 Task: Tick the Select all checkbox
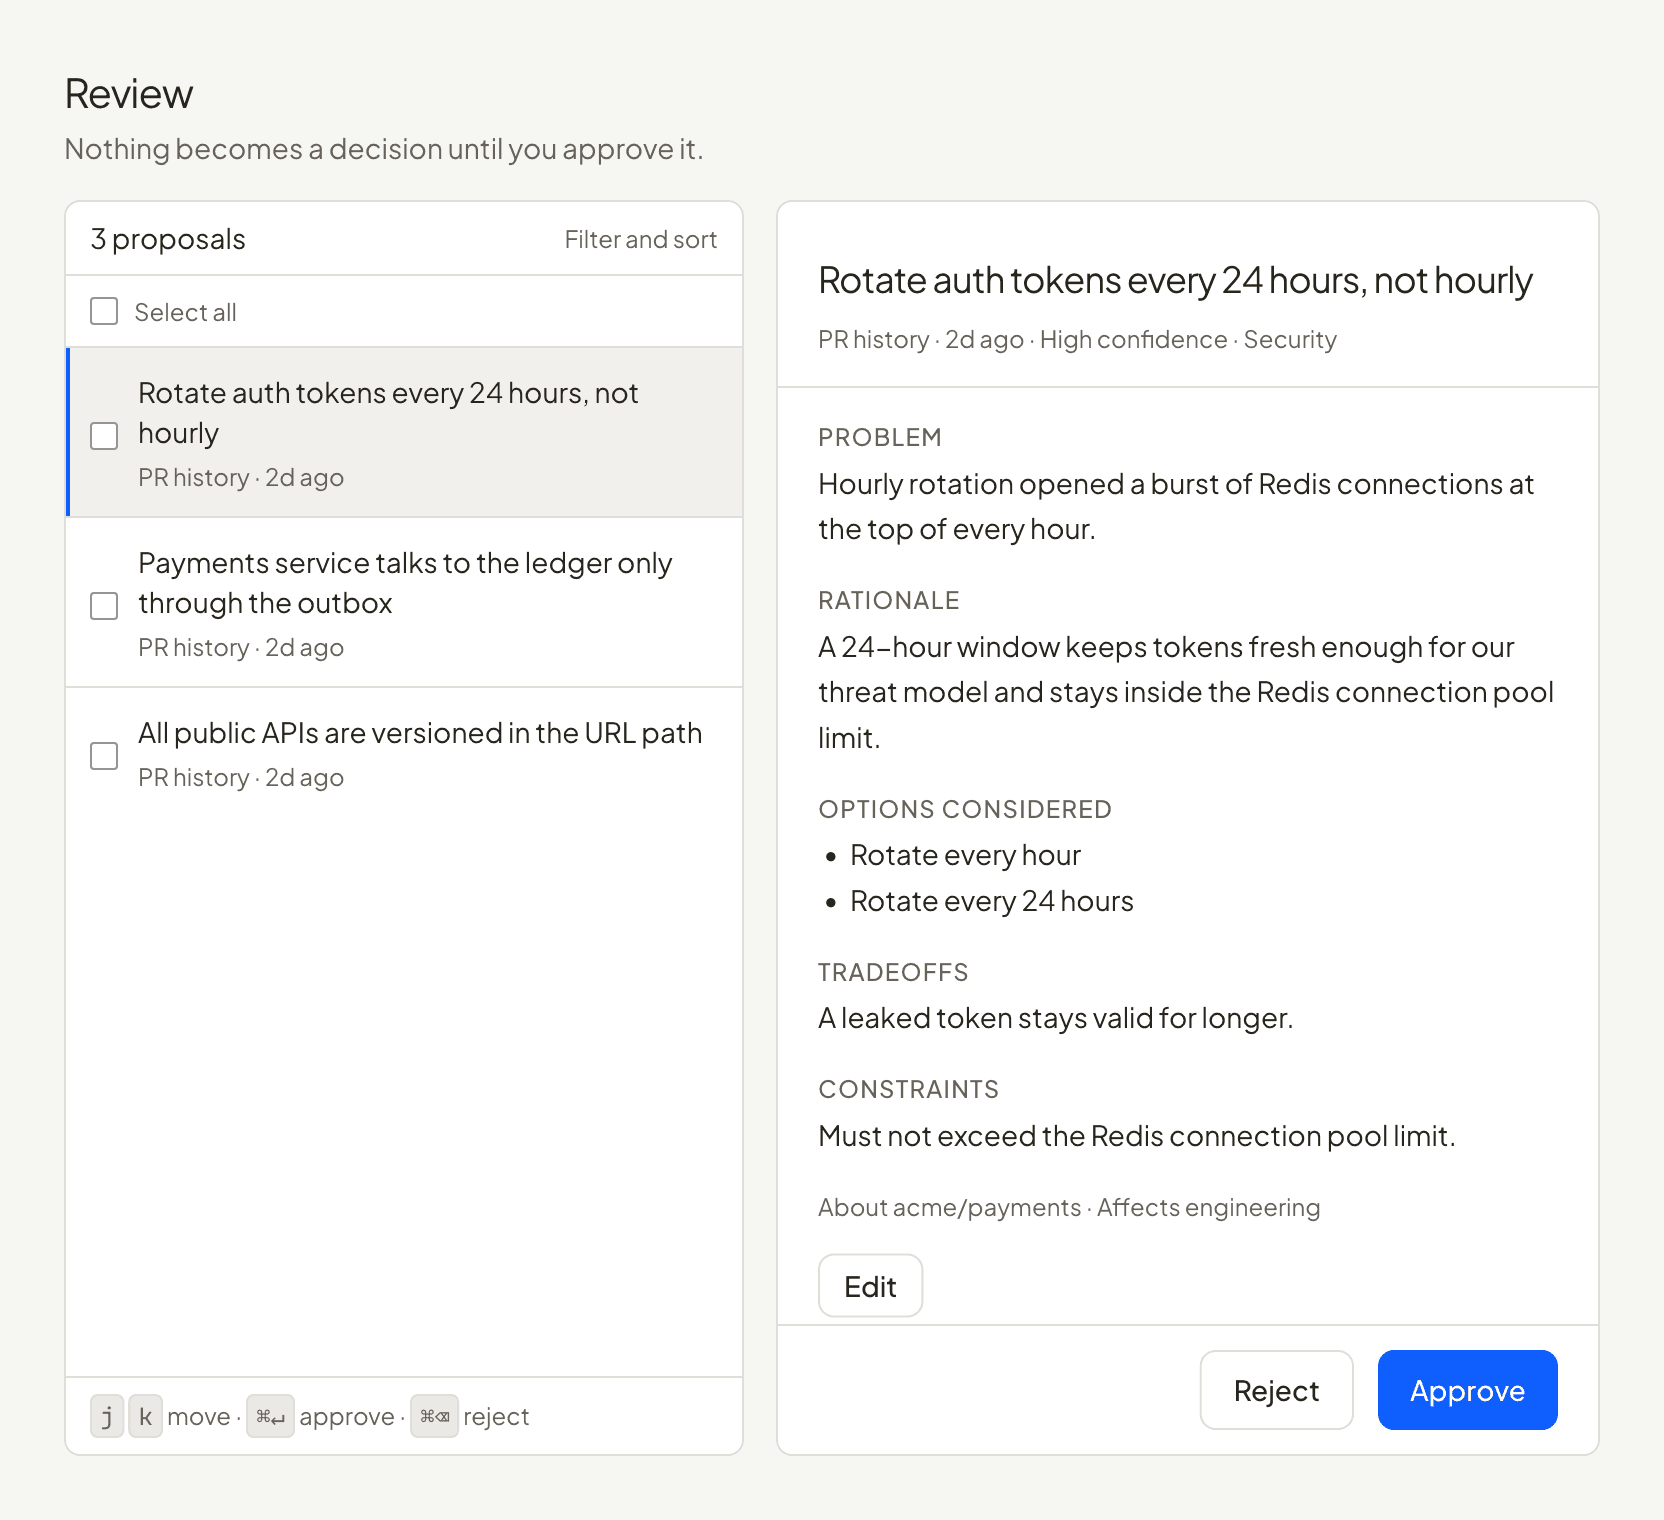pyautogui.click(x=104, y=311)
